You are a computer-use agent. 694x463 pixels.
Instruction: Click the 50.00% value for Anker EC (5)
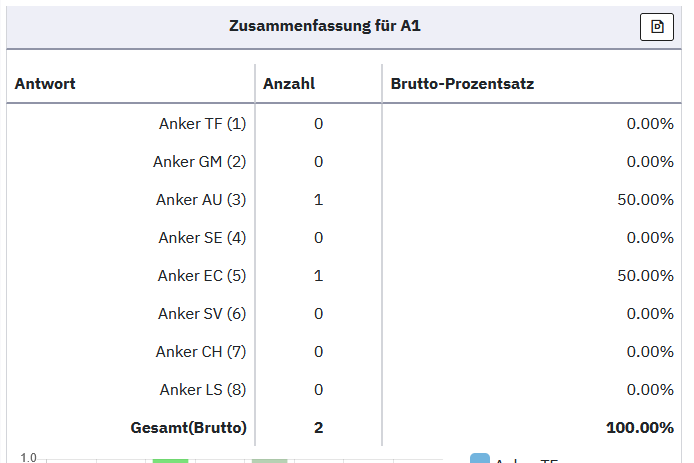click(645, 276)
